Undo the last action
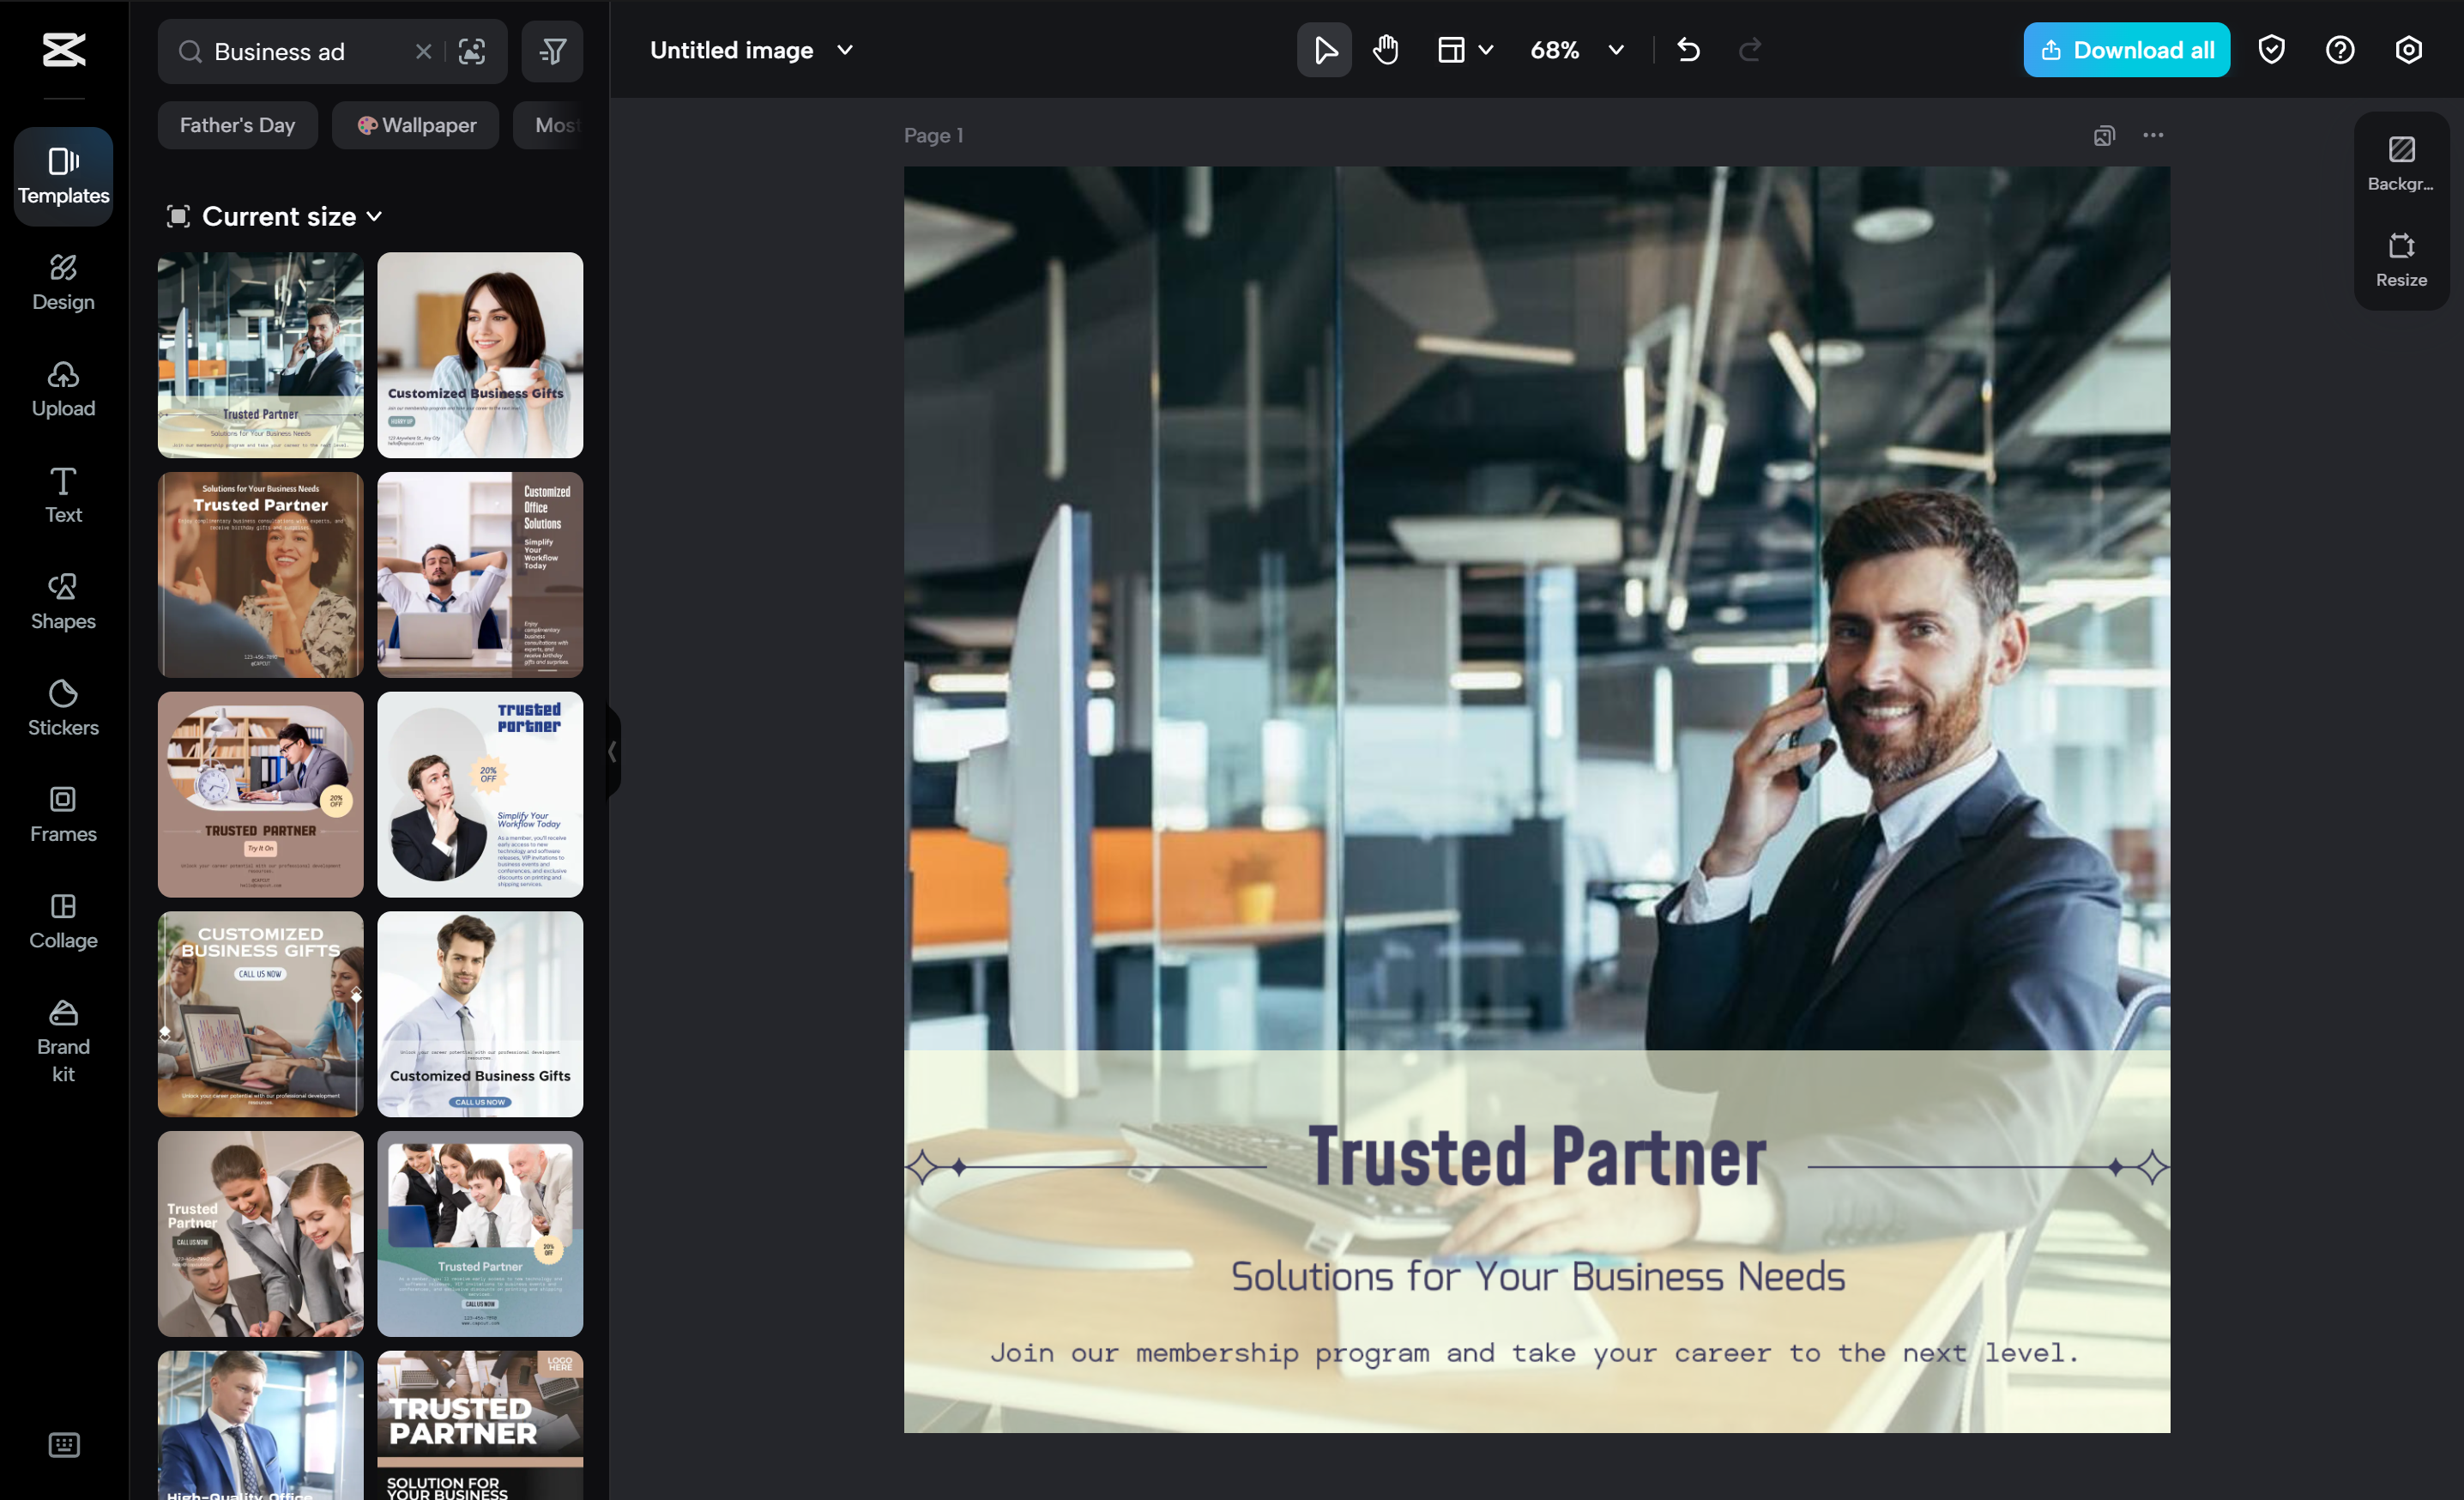Image resolution: width=2464 pixels, height=1500 pixels. (x=1689, y=49)
